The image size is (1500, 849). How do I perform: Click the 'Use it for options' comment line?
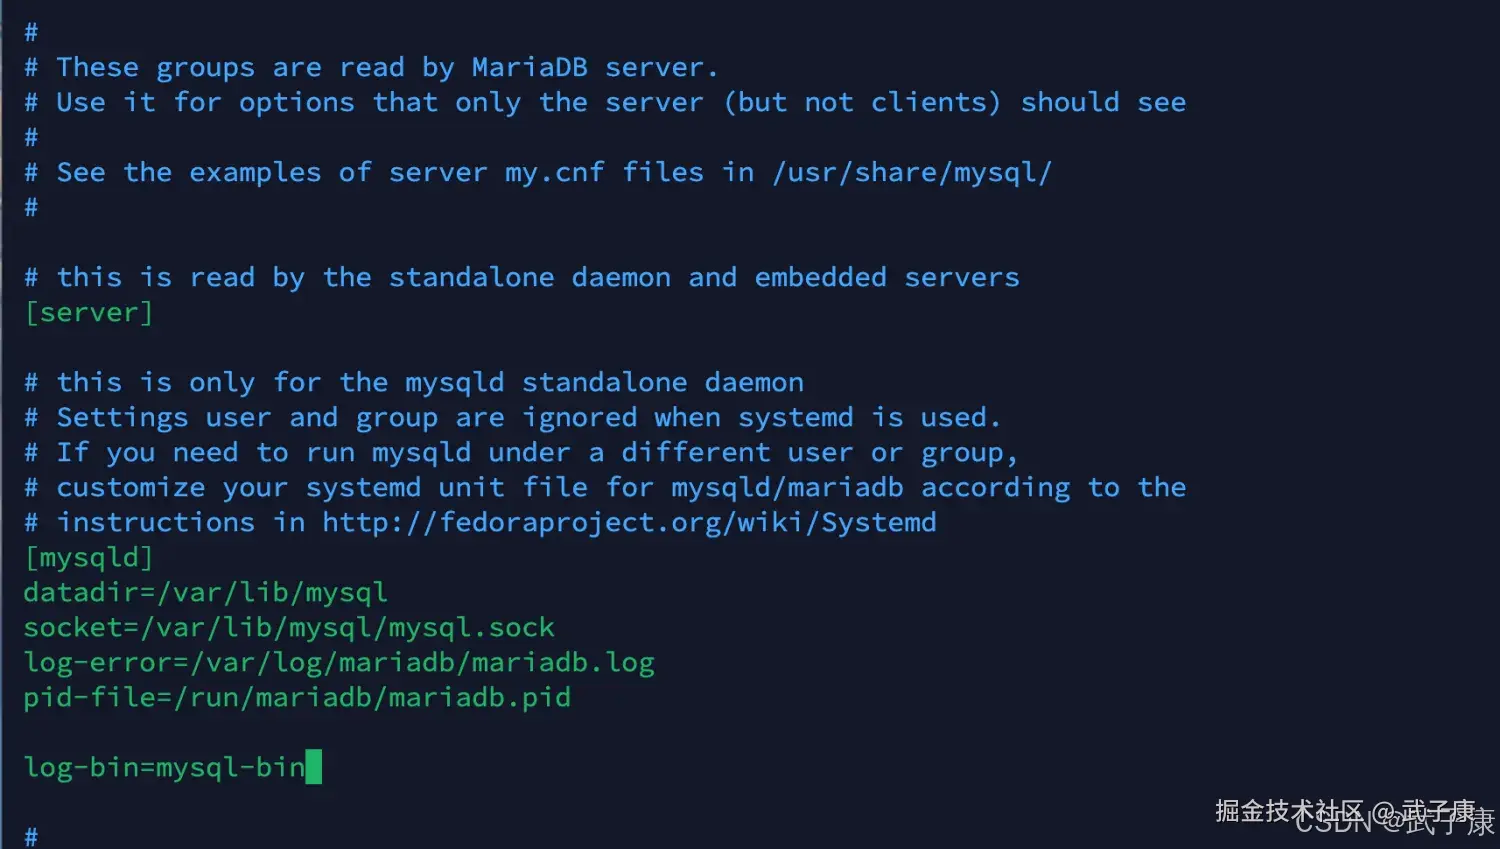click(605, 102)
